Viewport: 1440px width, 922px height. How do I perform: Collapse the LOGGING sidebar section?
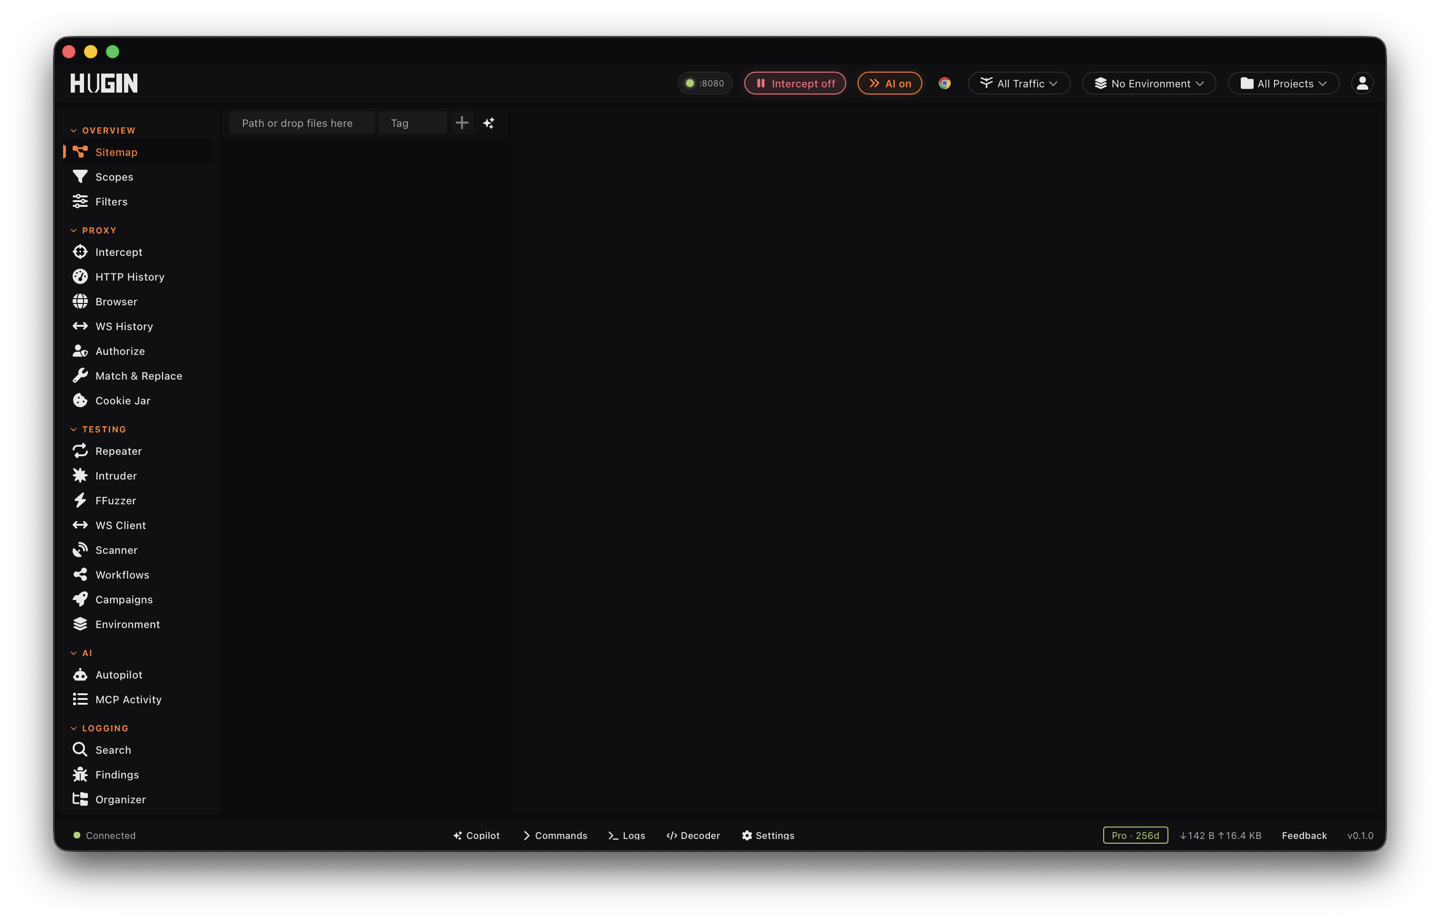tap(99, 729)
